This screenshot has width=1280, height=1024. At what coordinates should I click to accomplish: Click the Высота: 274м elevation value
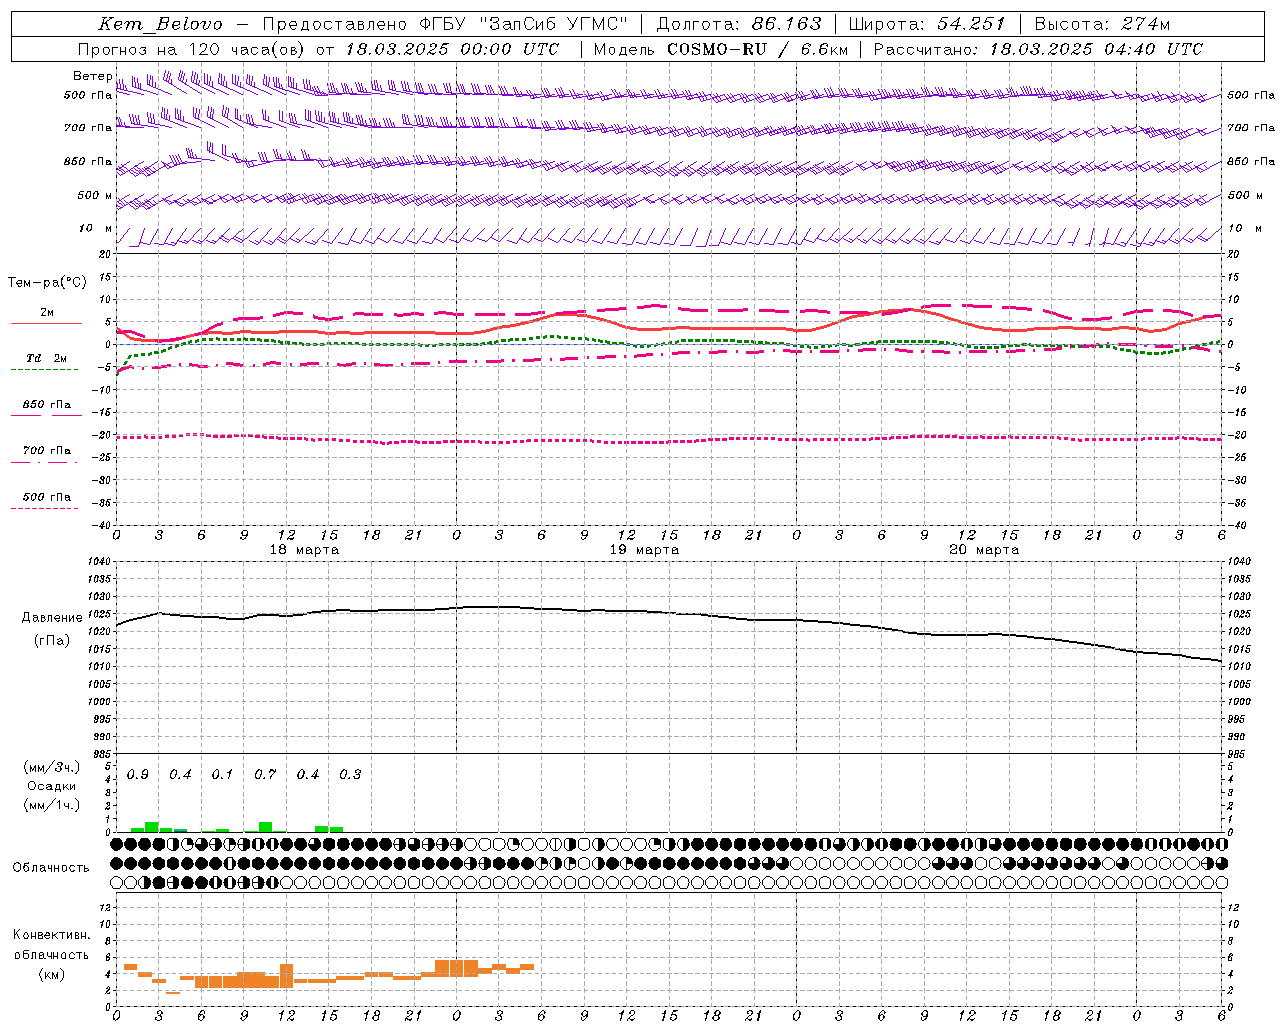pyautogui.click(x=1102, y=24)
